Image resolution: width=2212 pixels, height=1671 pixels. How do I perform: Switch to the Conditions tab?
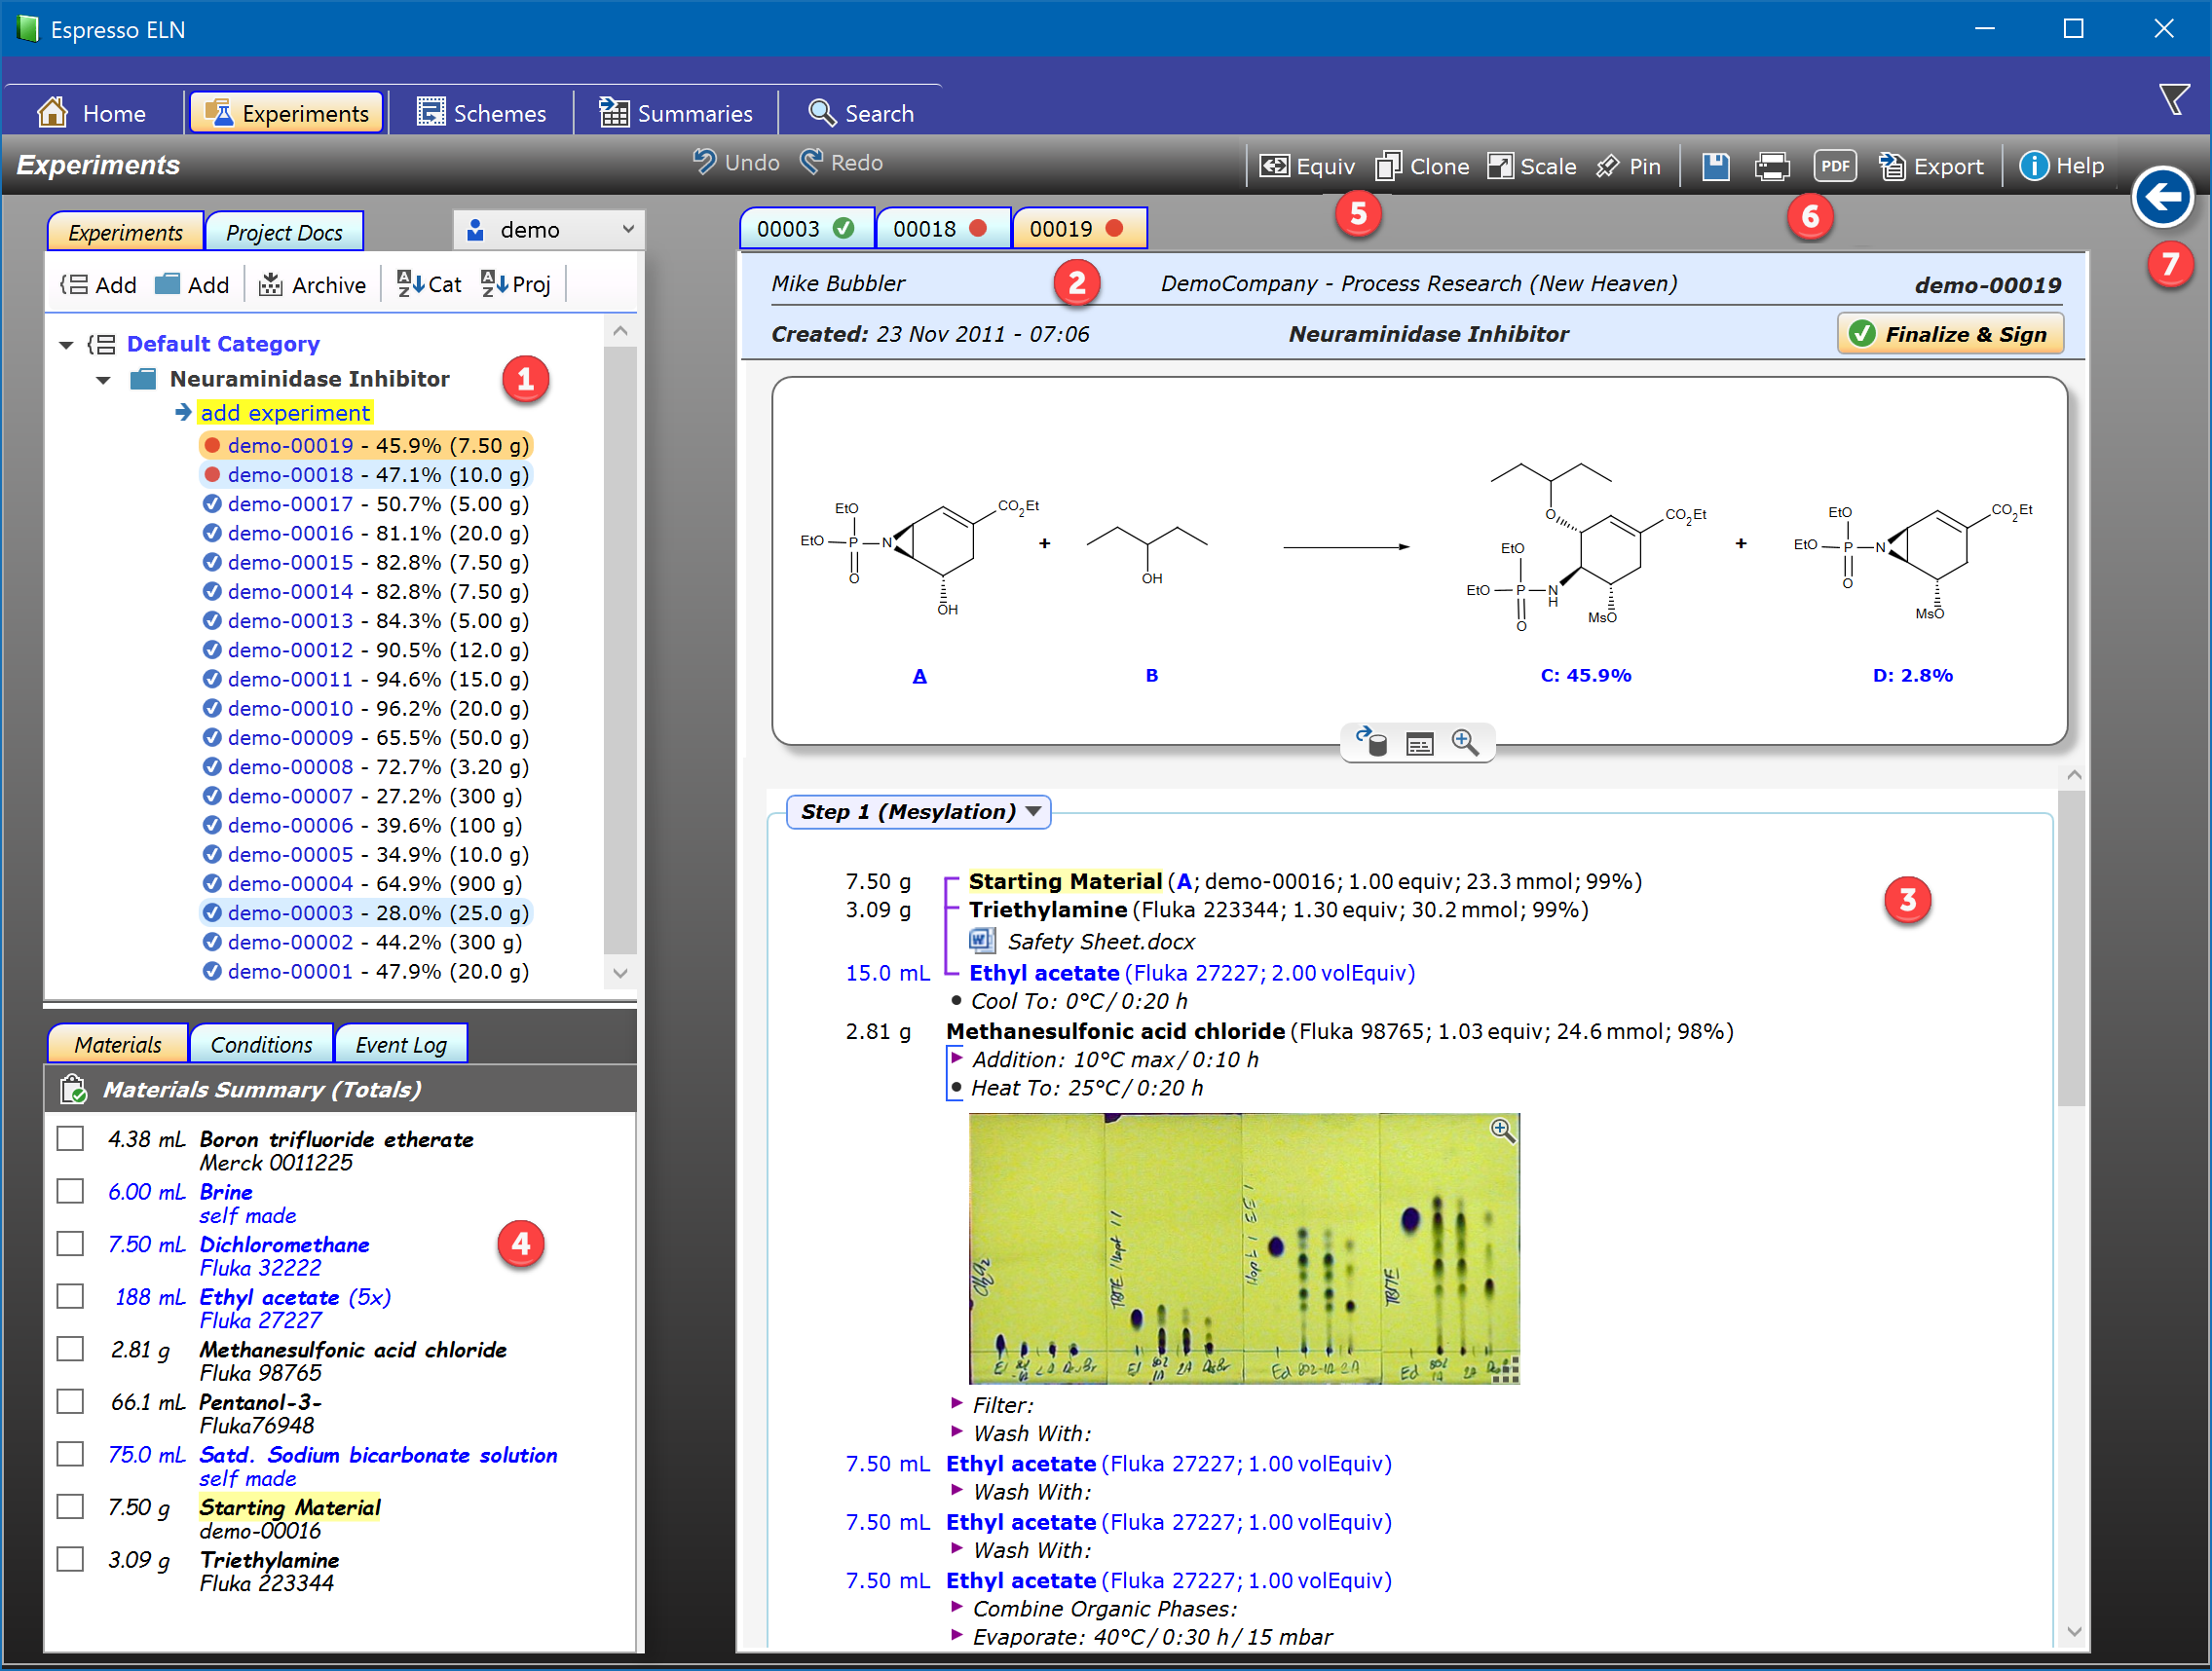point(261,1044)
